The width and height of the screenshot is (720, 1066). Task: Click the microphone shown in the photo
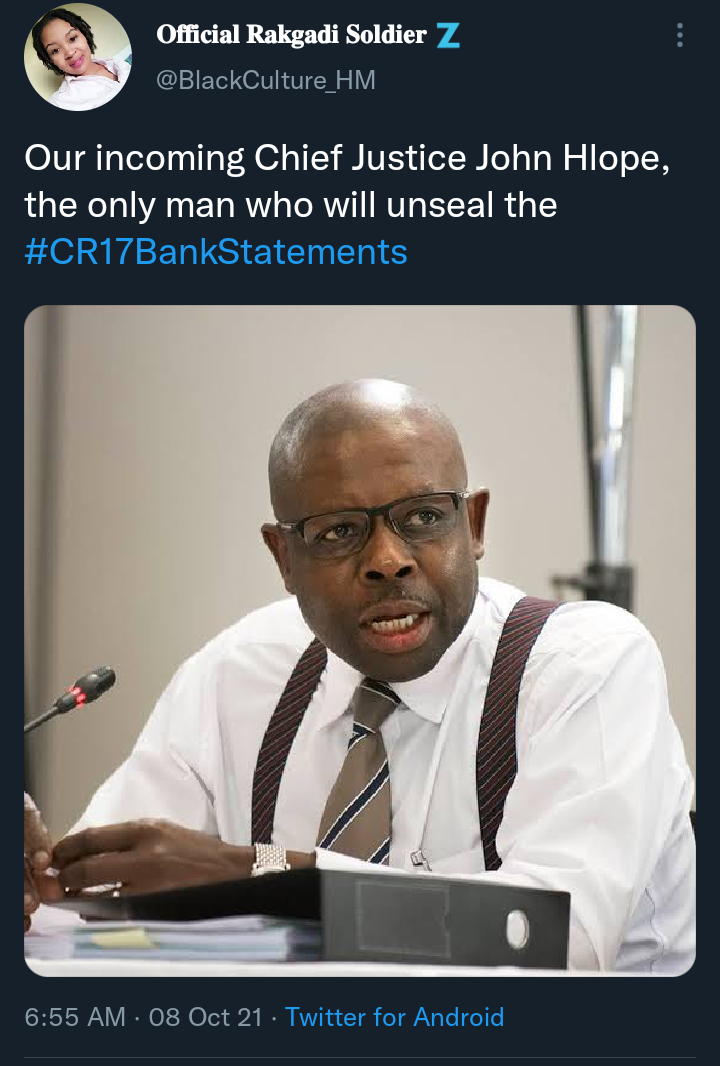click(x=70, y=698)
